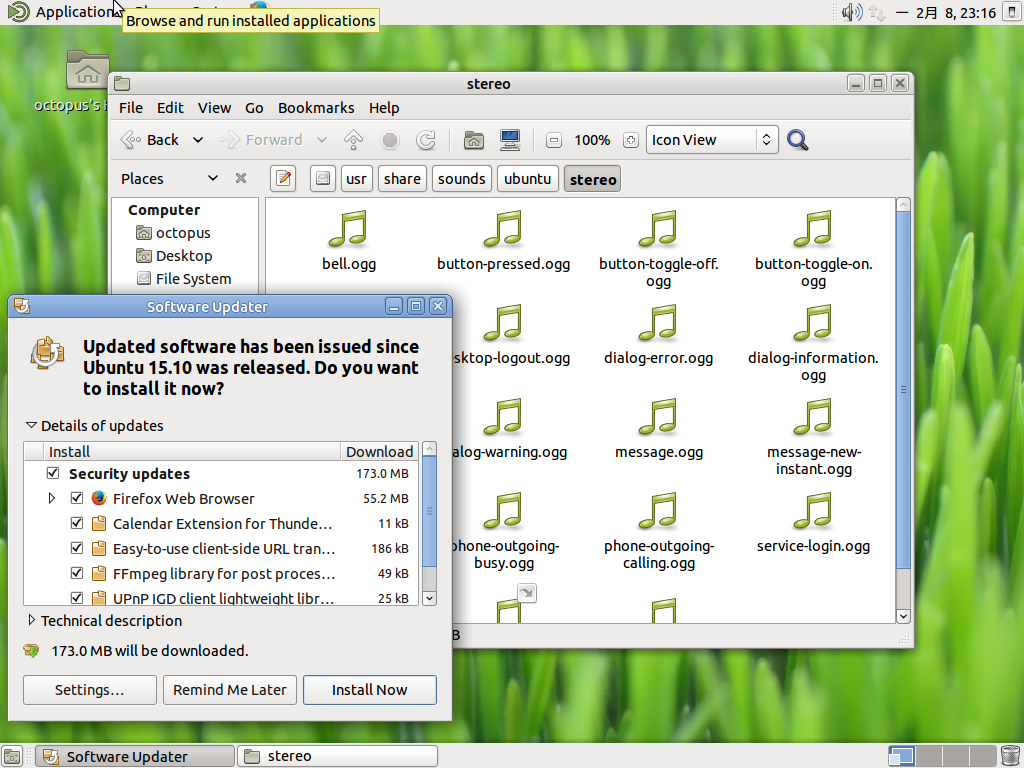This screenshot has width=1024, height=768.
Task: Select the message.ogg file icon
Action: pos(658,417)
